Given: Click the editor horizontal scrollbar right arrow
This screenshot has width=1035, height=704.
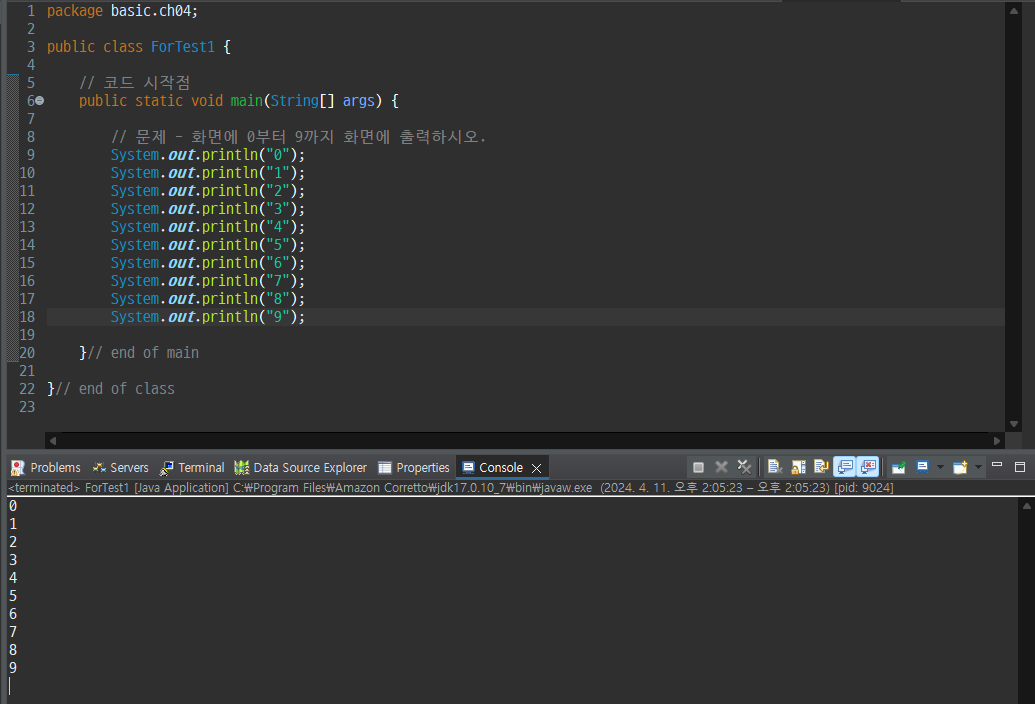Looking at the screenshot, I should 997,440.
